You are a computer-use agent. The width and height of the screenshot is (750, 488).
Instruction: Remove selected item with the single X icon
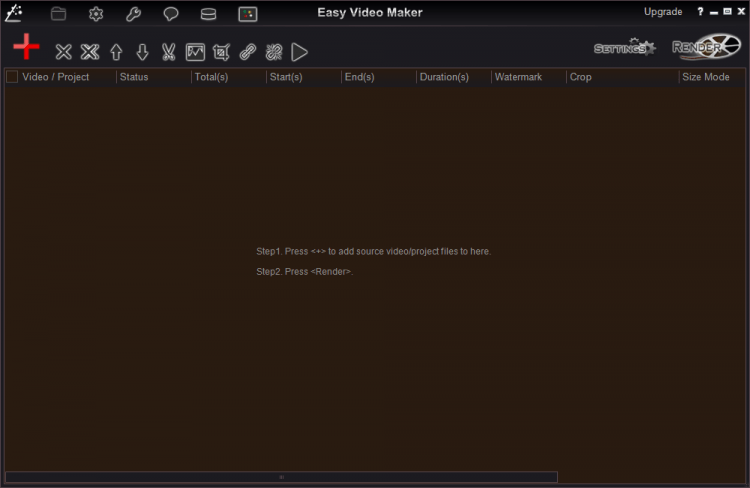coord(63,52)
